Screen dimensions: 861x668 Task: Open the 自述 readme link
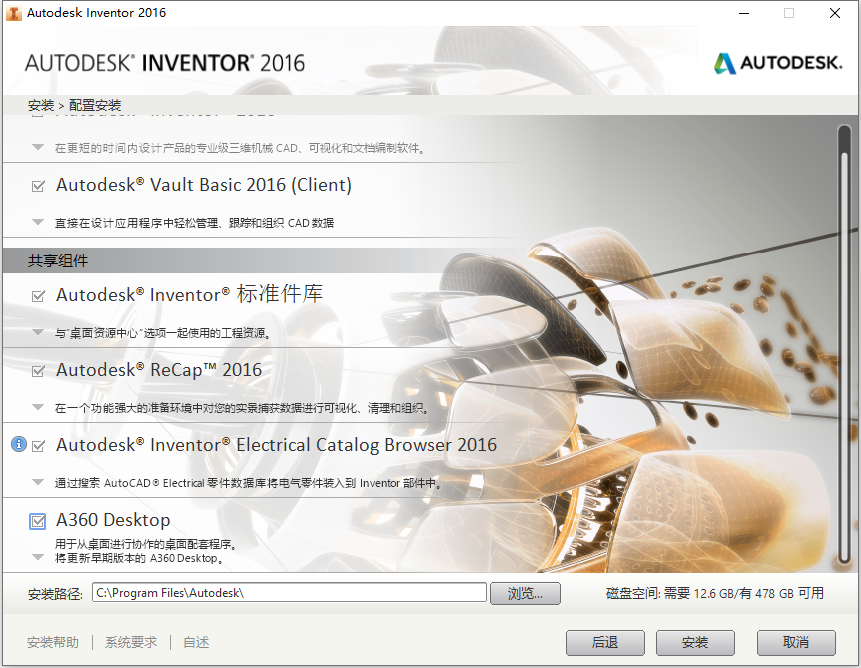click(196, 642)
